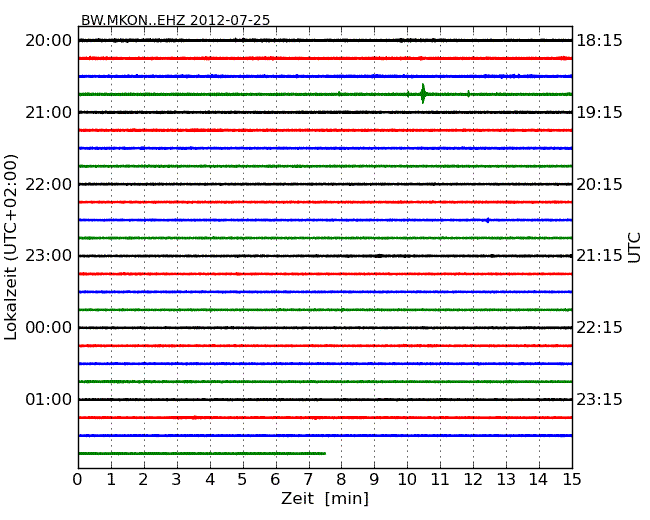The height and width of the screenshot is (520, 650).
Task: Click the x-axis tick label 3
Action: point(177,480)
